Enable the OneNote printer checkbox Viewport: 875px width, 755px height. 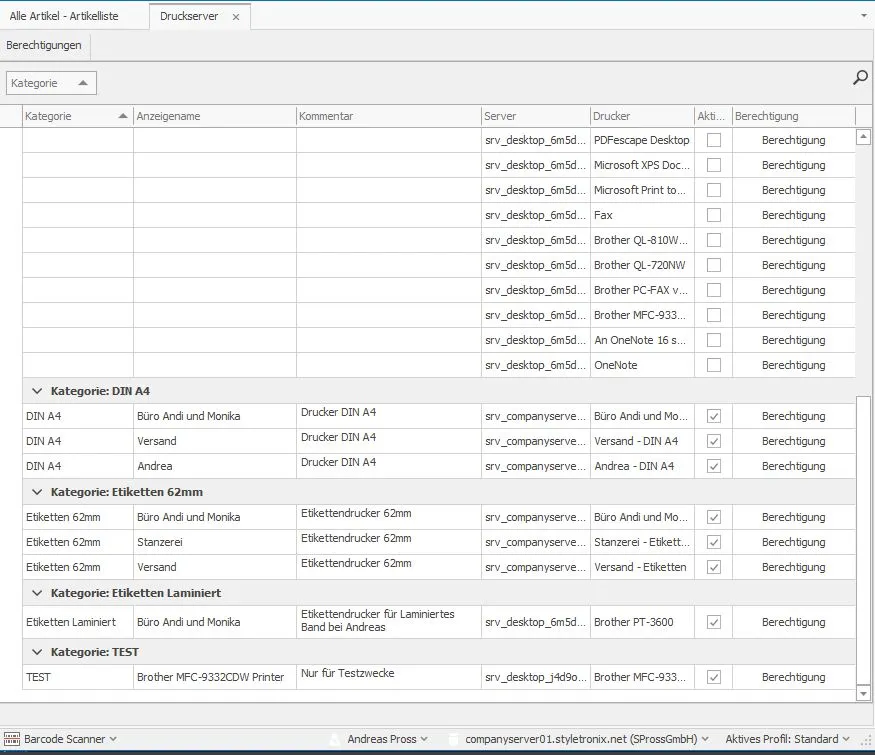[714, 365]
